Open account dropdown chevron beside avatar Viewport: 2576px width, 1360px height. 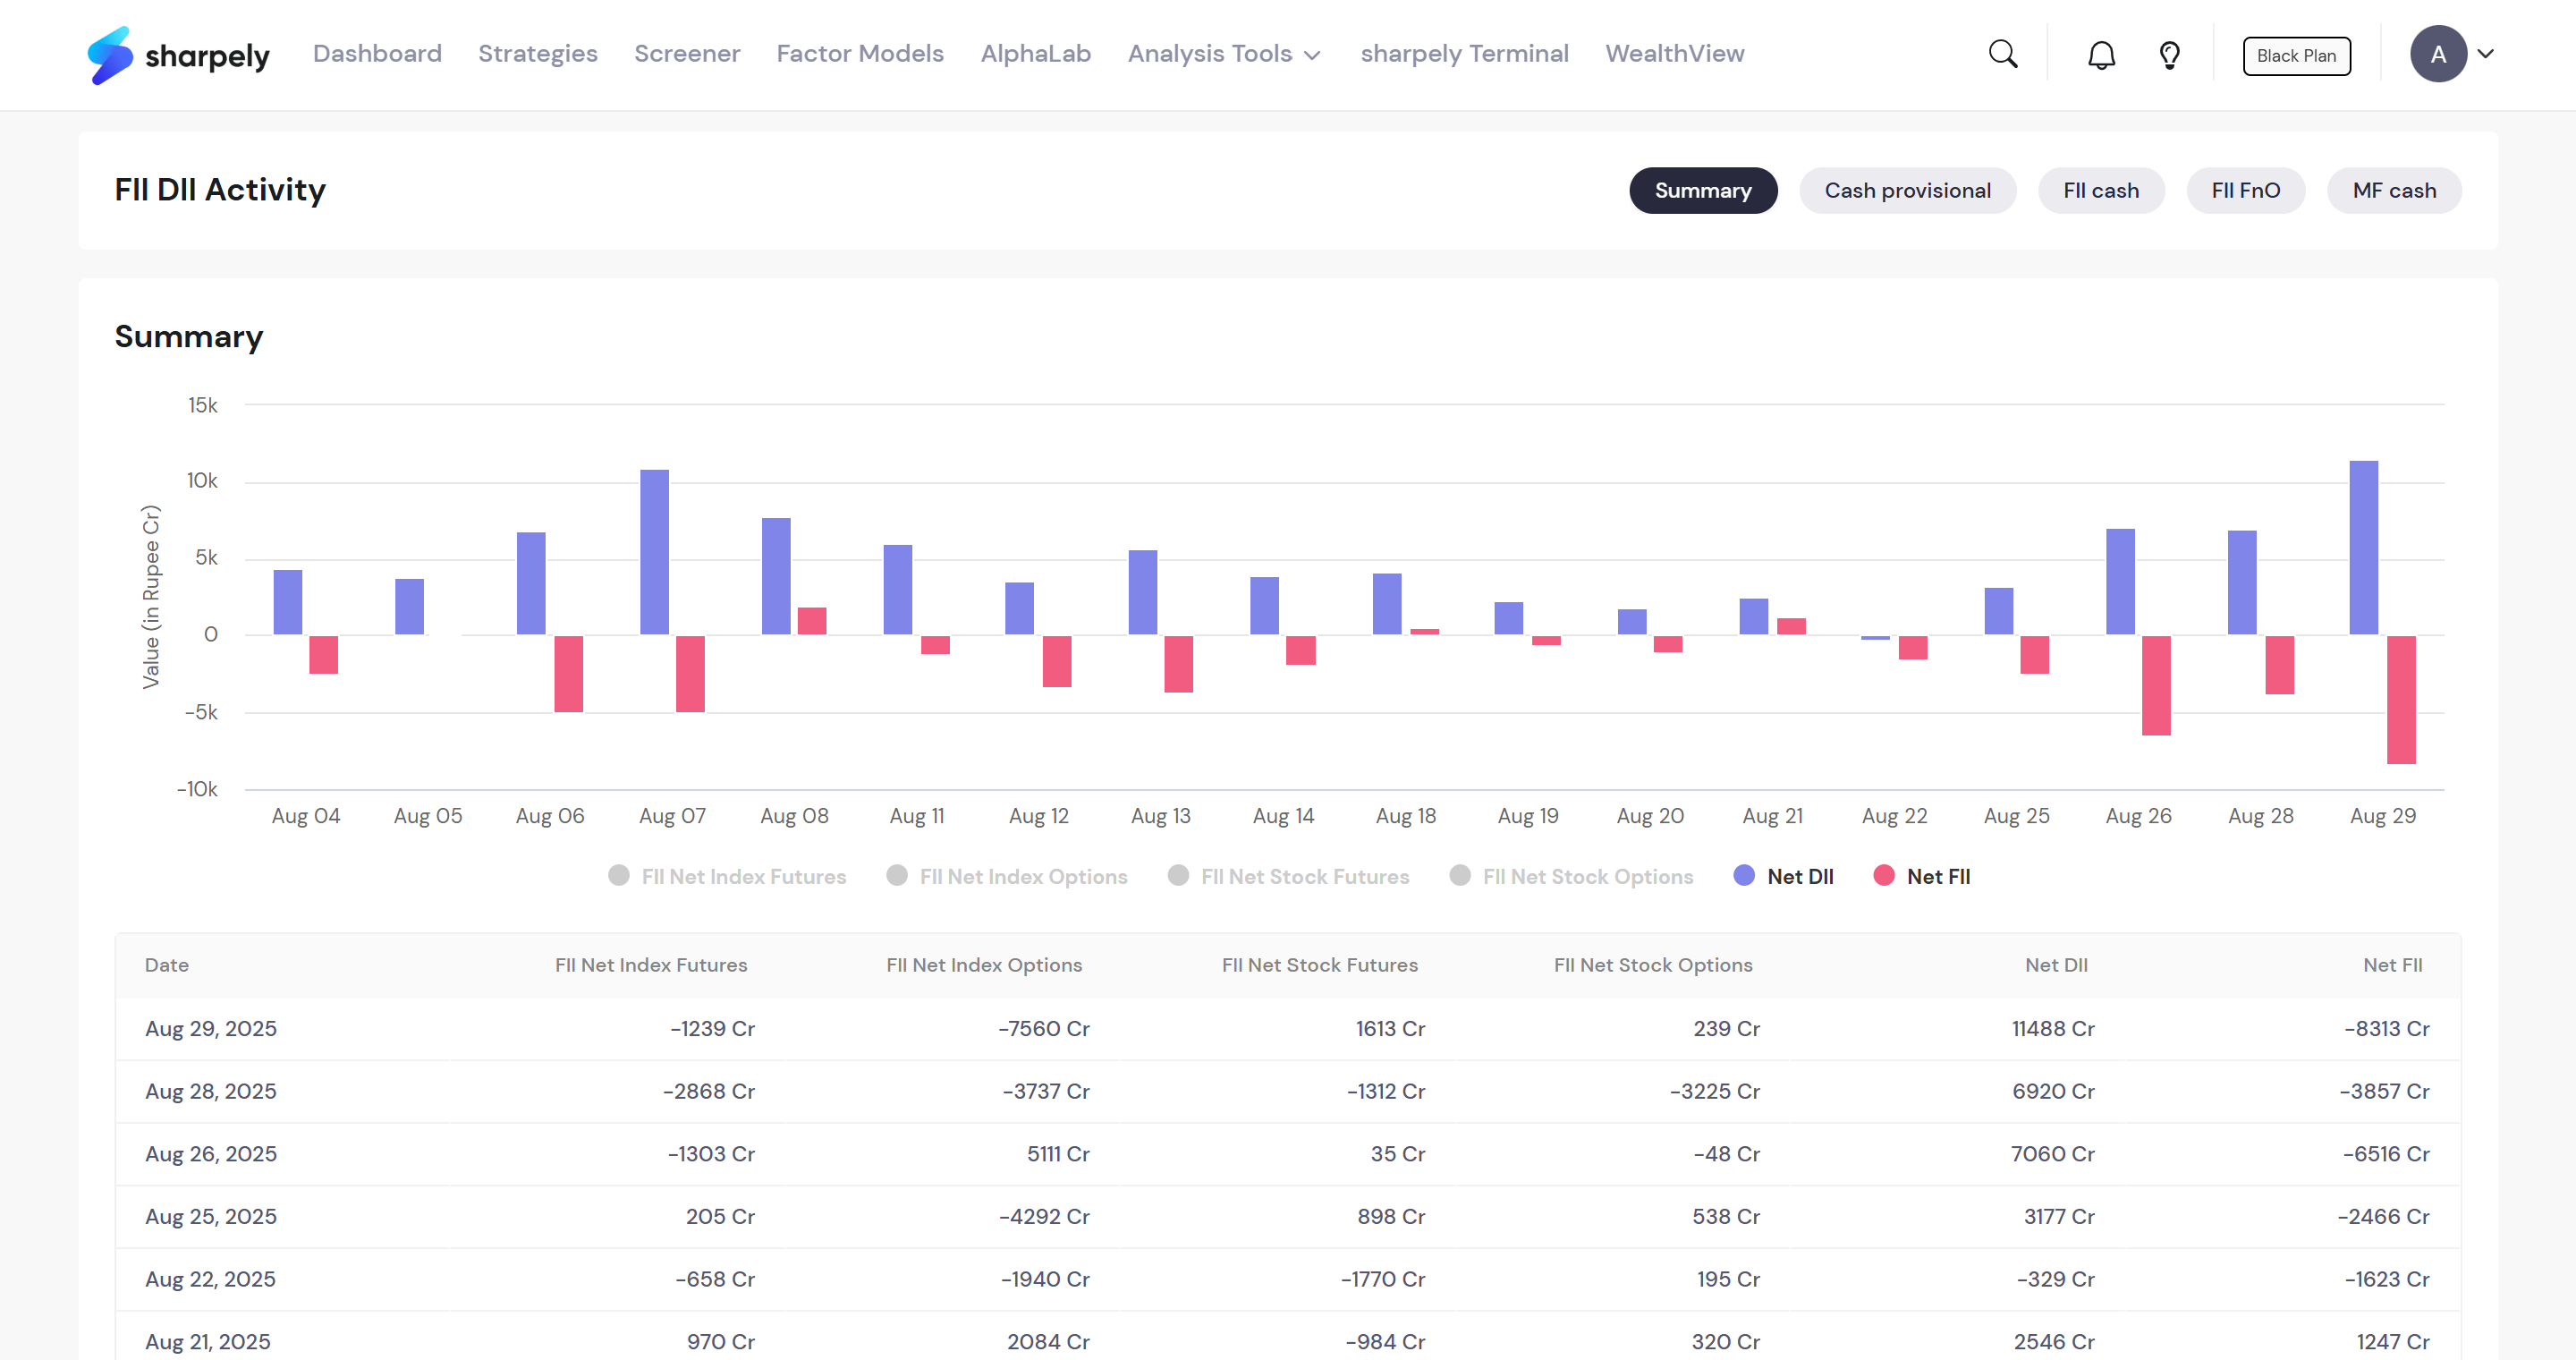pyautogui.click(x=2485, y=54)
